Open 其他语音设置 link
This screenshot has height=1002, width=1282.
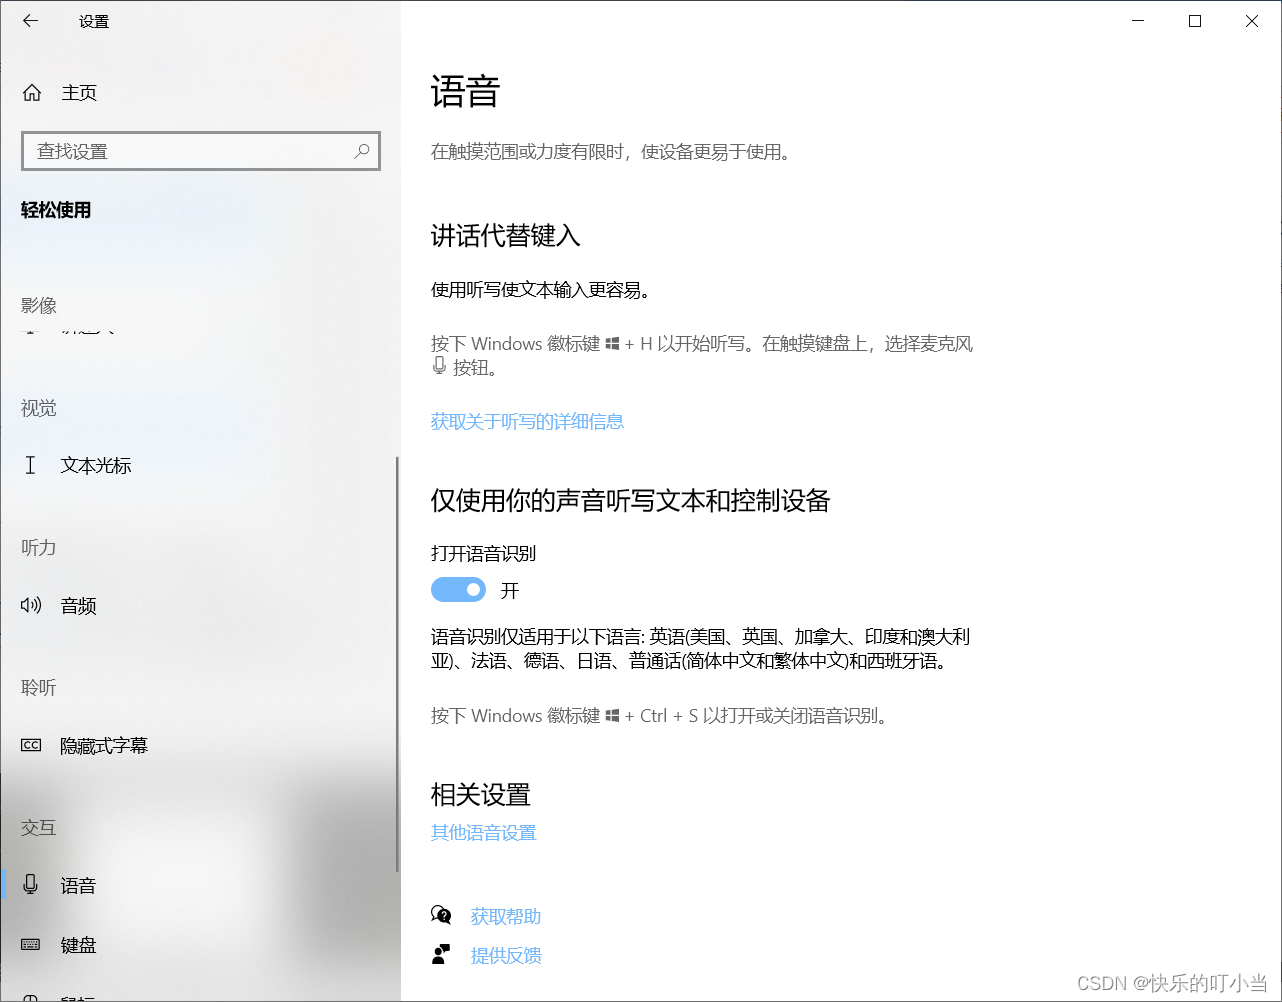click(x=484, y=832)
